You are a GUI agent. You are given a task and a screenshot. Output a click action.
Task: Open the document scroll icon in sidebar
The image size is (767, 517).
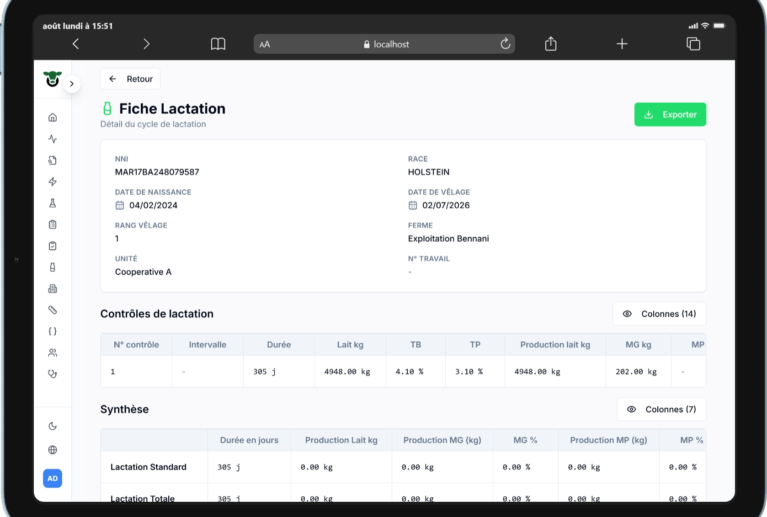click(x=53, y=160)
